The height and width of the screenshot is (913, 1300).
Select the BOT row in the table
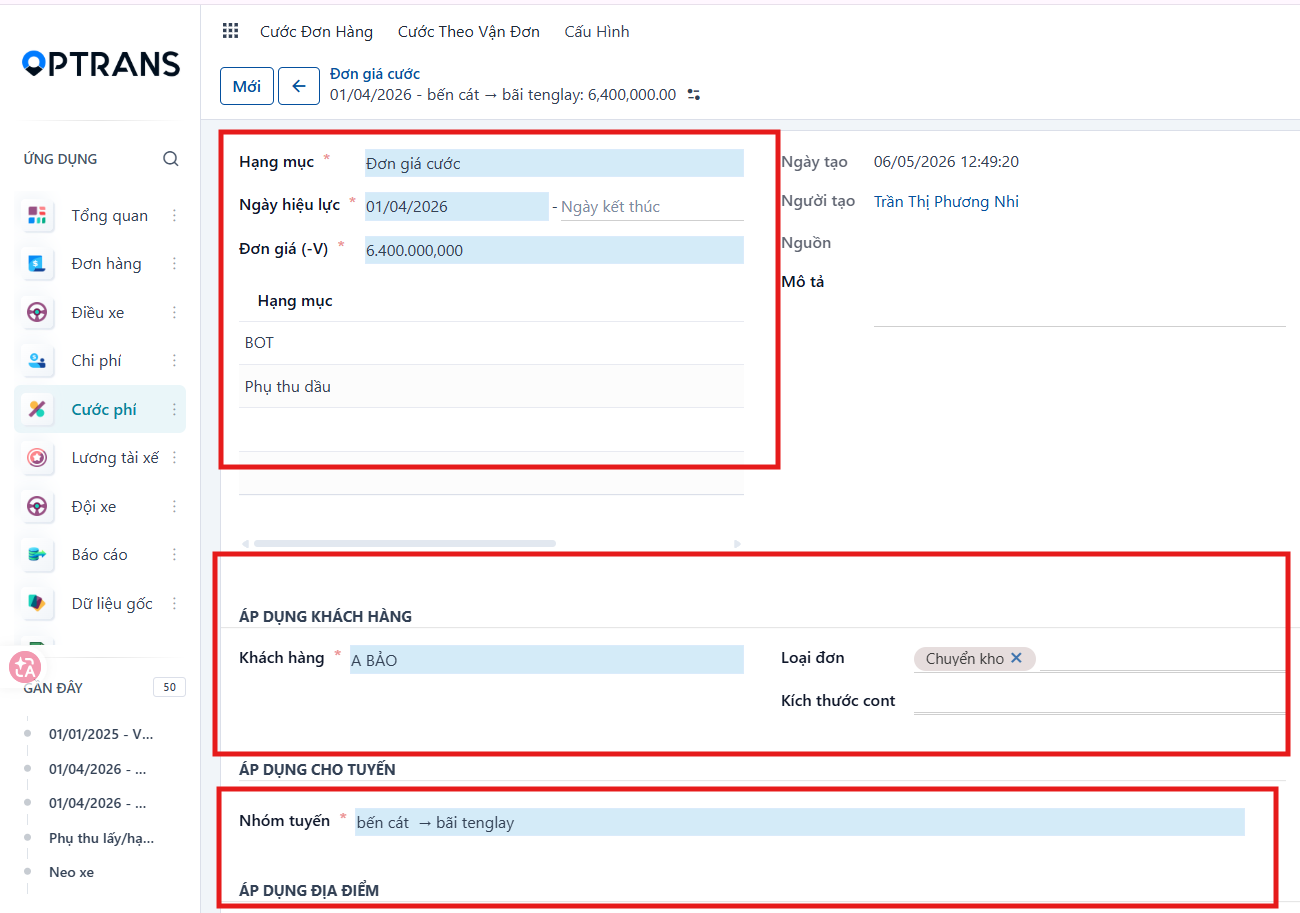(x=491, y=343)
